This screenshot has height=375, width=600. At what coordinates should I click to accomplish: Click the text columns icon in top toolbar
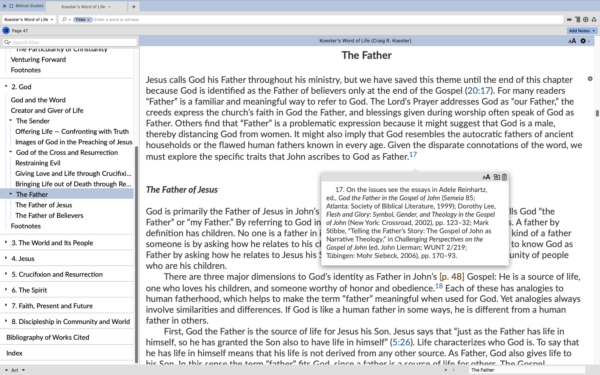pos(577,19)
